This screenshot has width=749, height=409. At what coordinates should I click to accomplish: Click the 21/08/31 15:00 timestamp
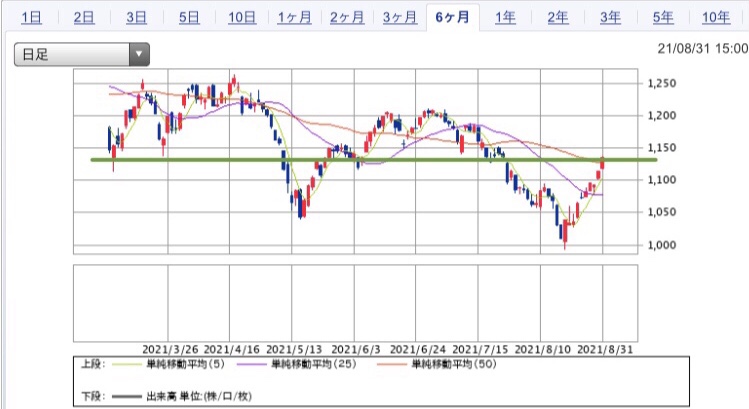tap(703, 48)
